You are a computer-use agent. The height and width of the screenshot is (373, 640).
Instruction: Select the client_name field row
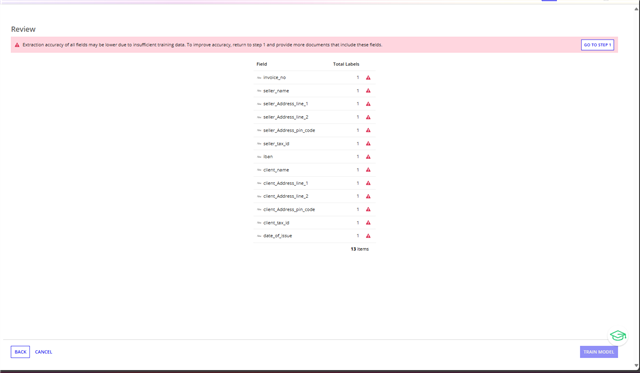(314, 170)
